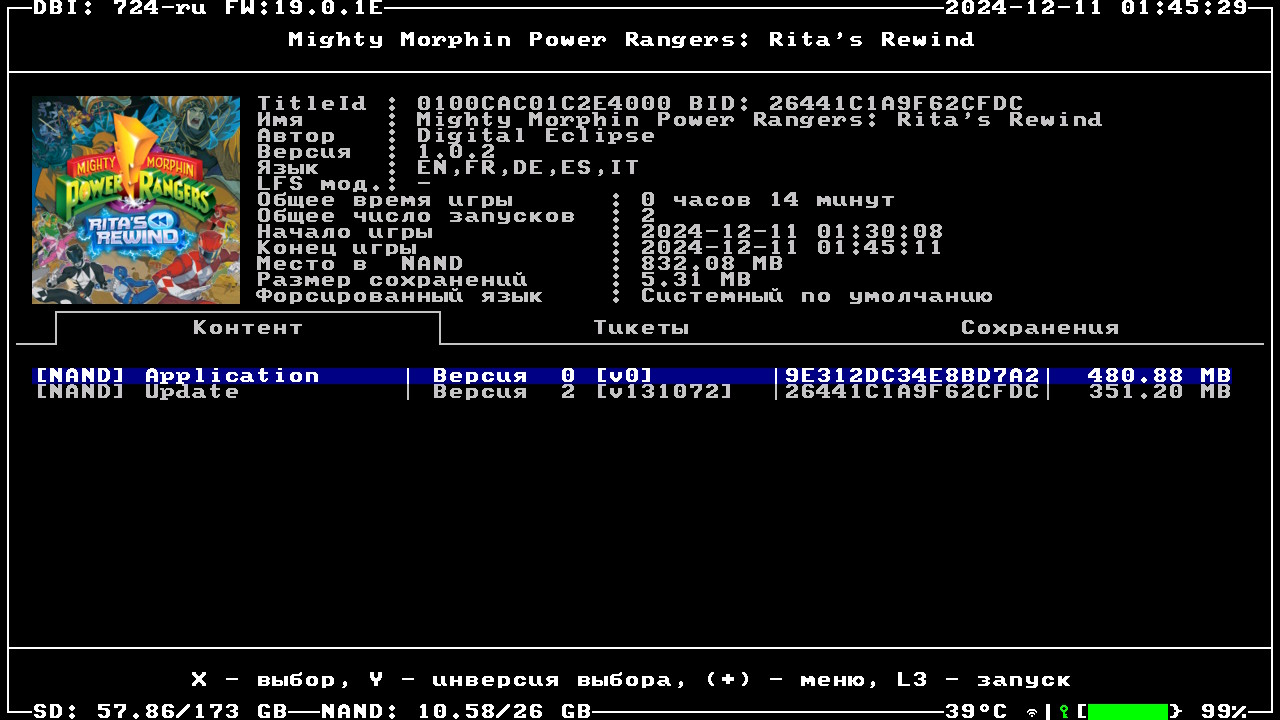Click the Update size 351.20 MB
This screenshot has height=720, width=1280.
click(1160, 392)
